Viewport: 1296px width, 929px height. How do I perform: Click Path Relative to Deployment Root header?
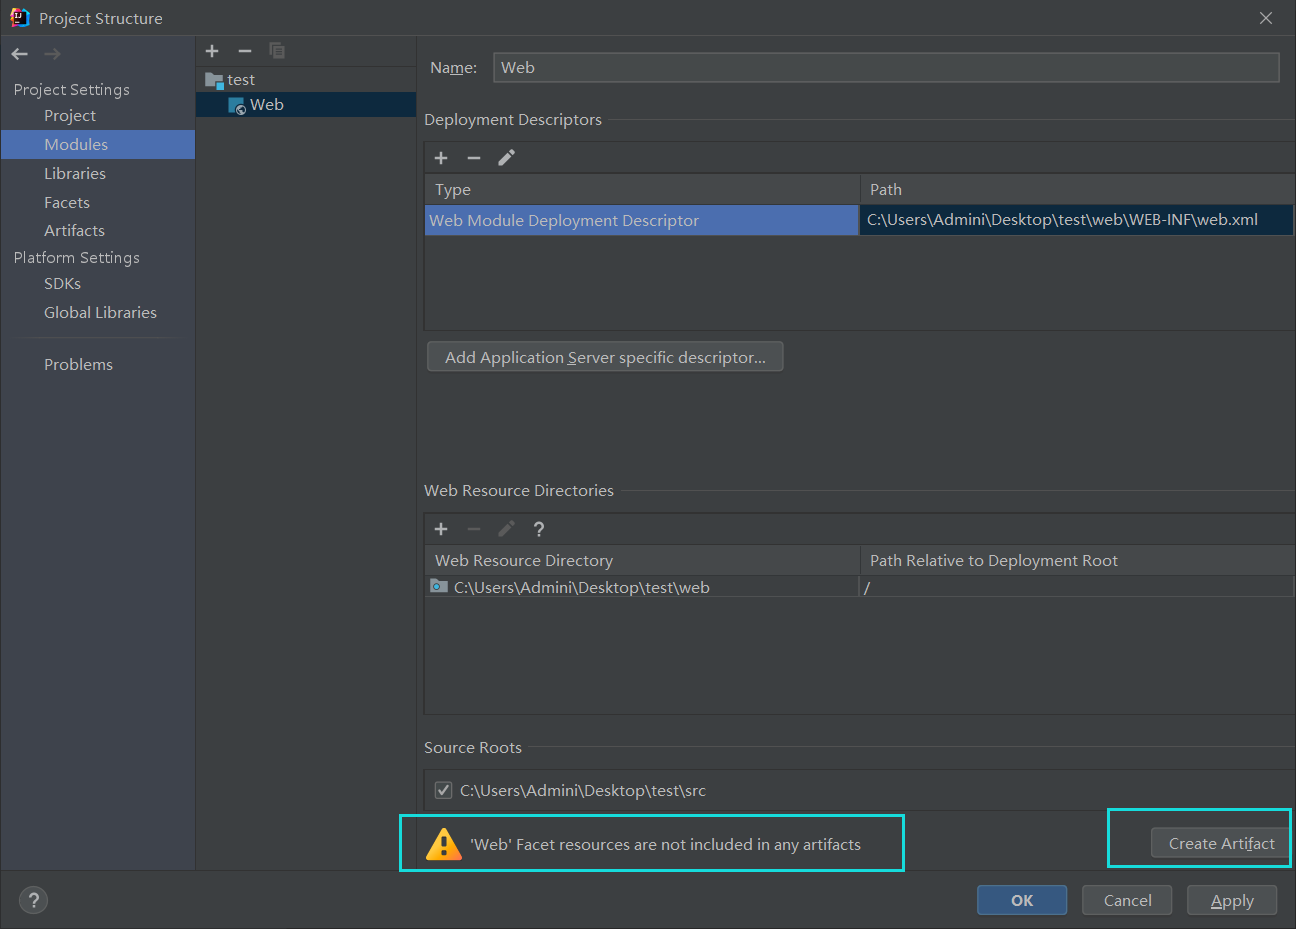pyautogui.click(x=1077, y=560)
